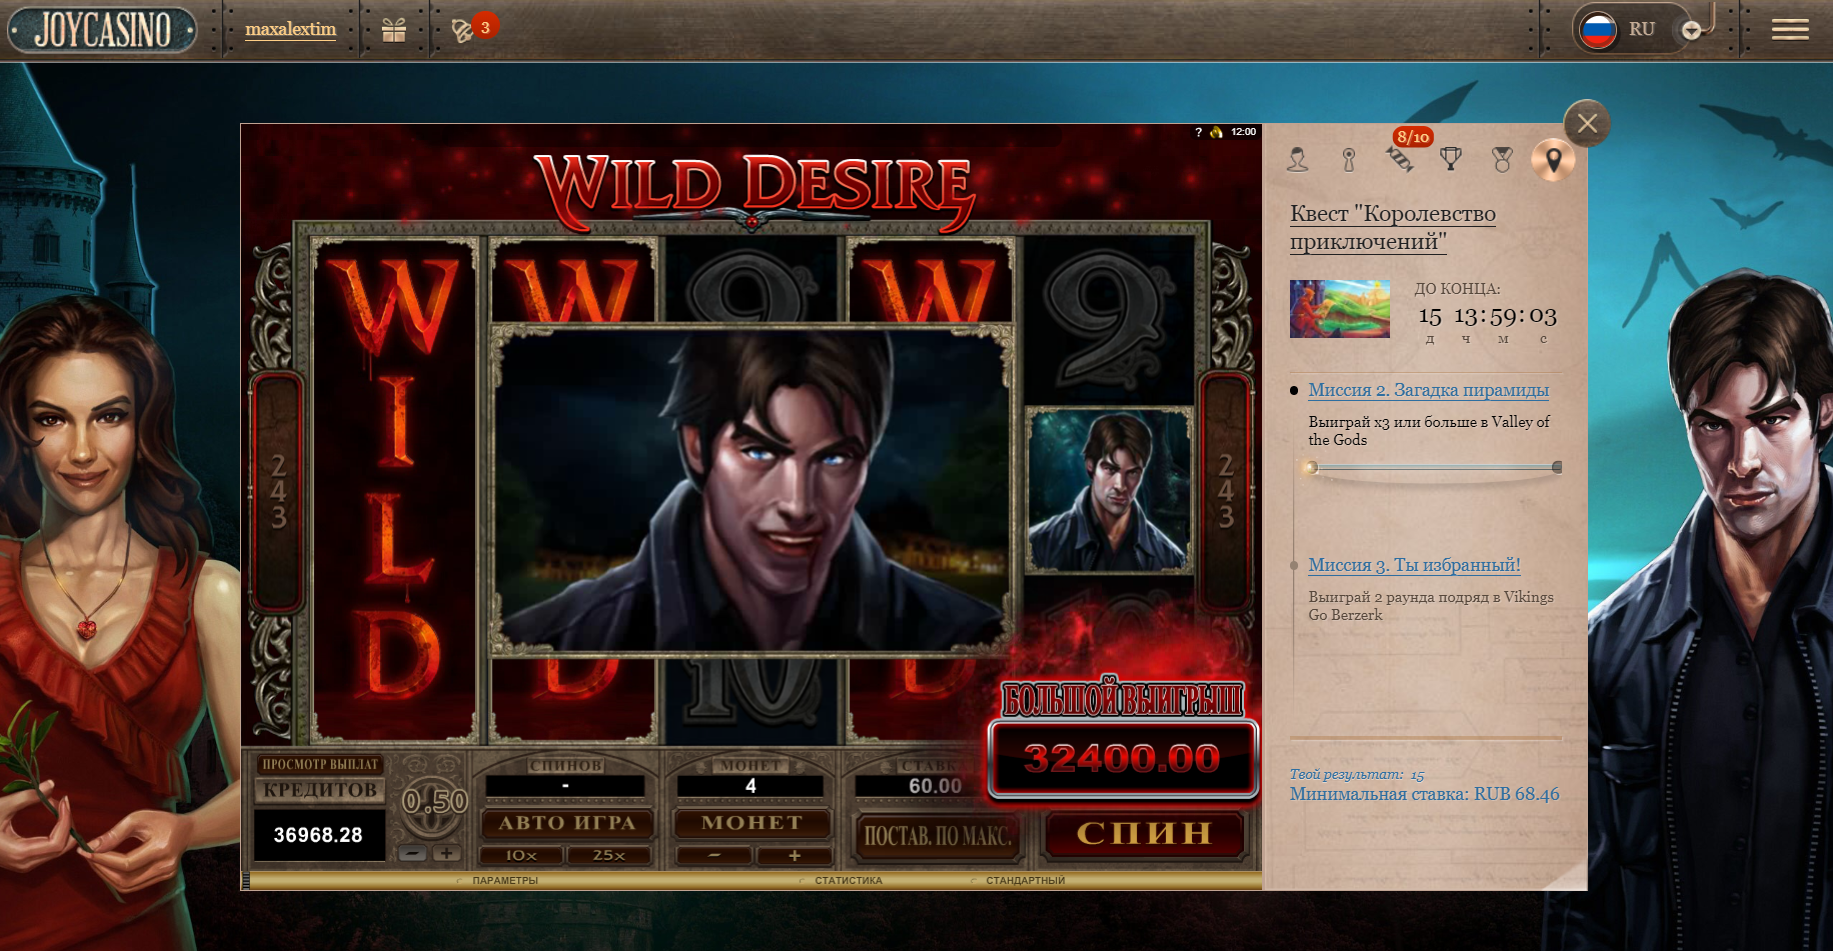Image resolution: width=1833 pixels, height=951 pixels.
Task: Decrease coin value with minus under 0.50
Action: pyautogui.click(x=414, y=854)
